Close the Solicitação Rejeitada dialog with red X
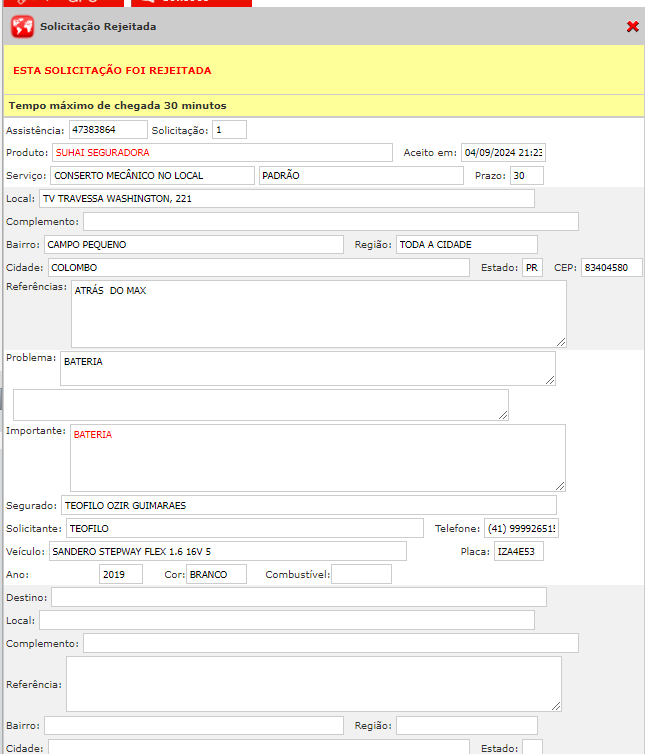Viewport: 651px width, 754px height. [633, 26]
